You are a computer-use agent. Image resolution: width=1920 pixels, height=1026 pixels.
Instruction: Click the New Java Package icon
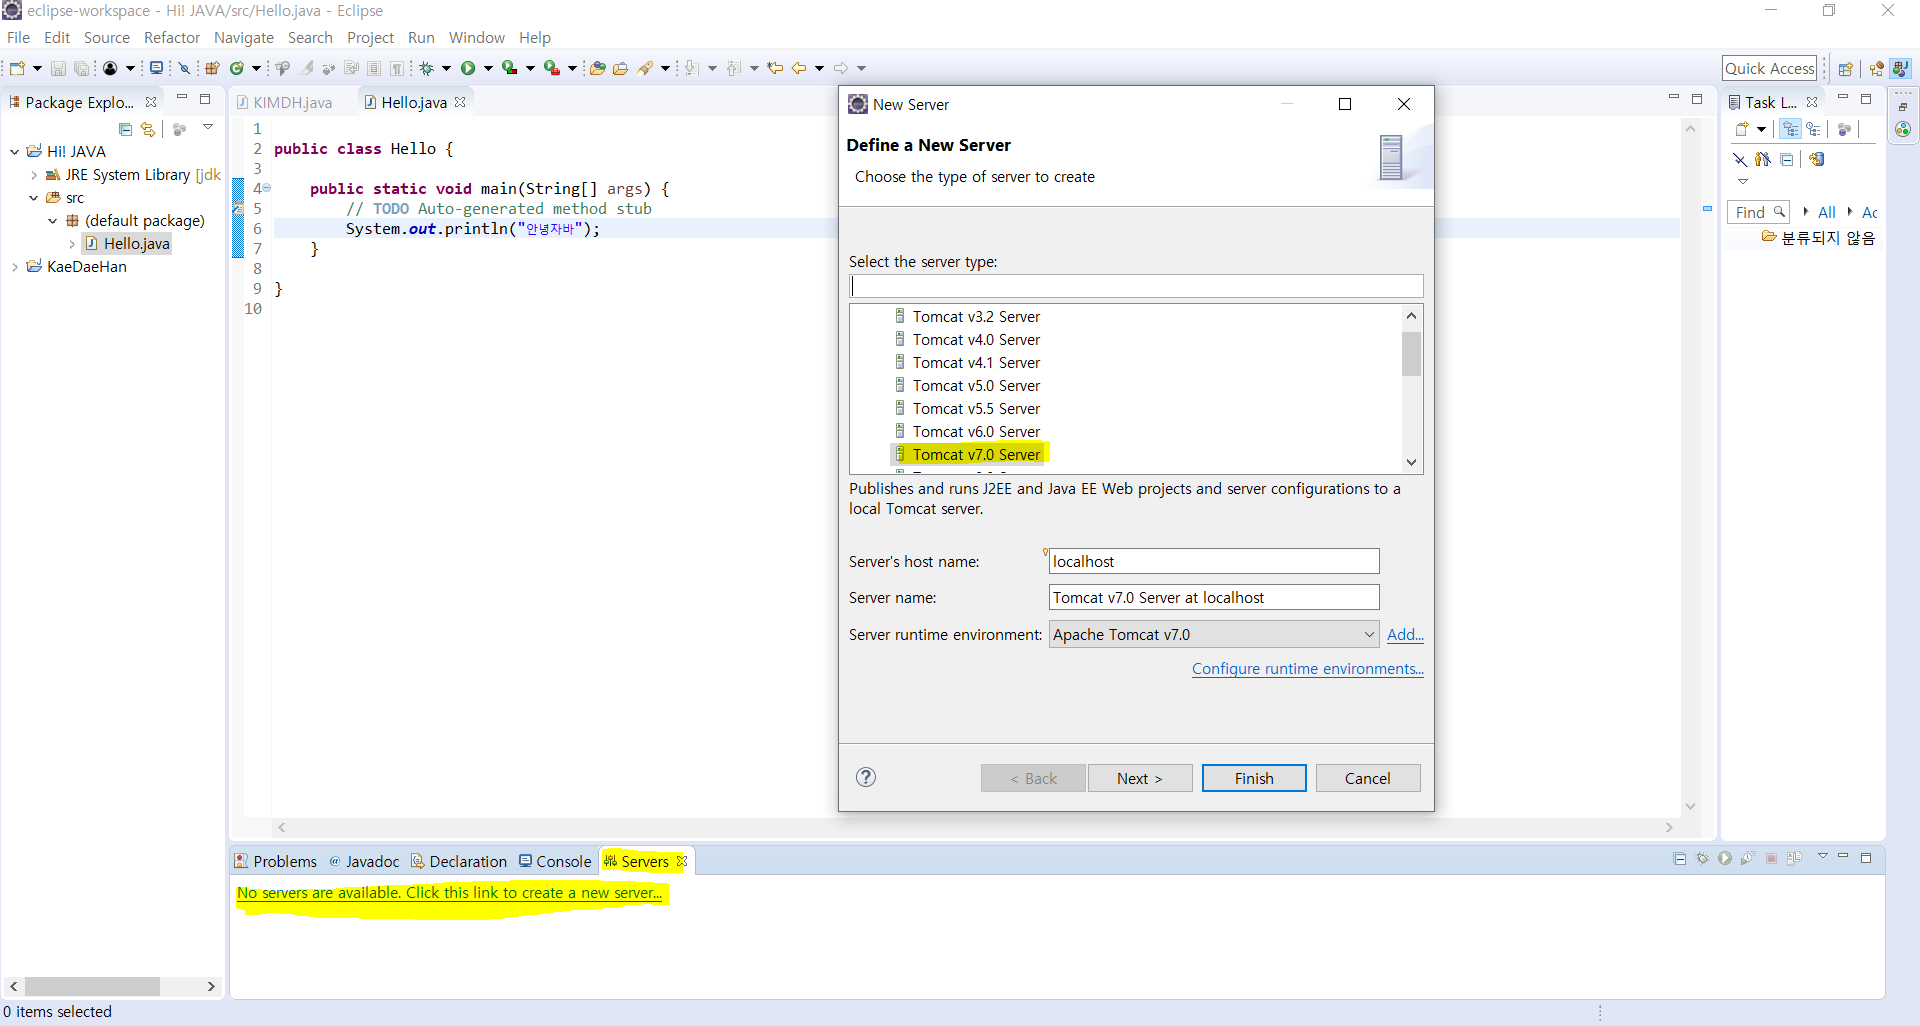pos(212,68)
